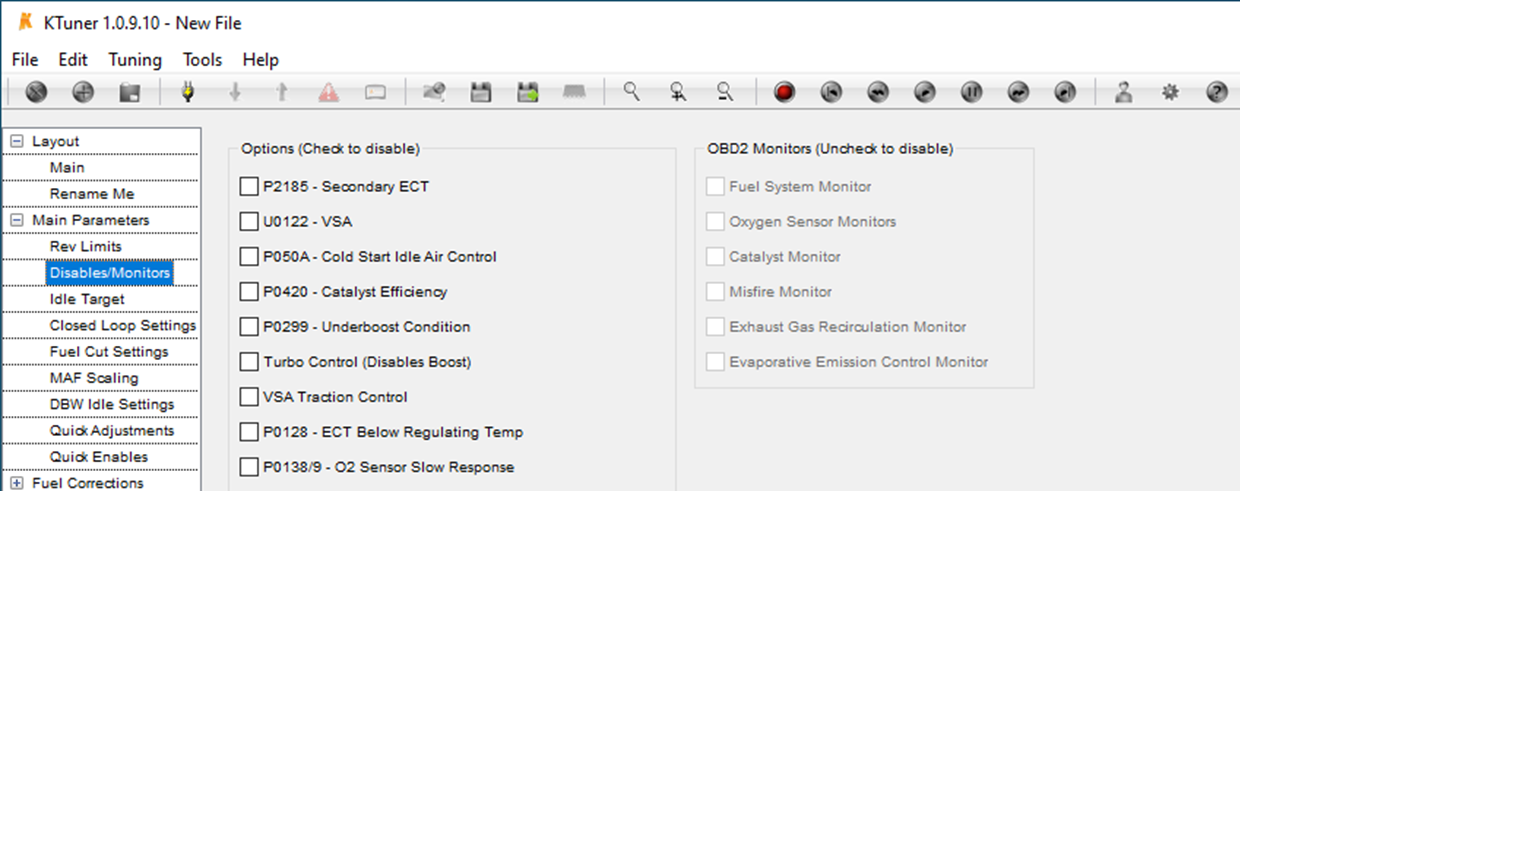Click the play button in the toolbar

925,92
